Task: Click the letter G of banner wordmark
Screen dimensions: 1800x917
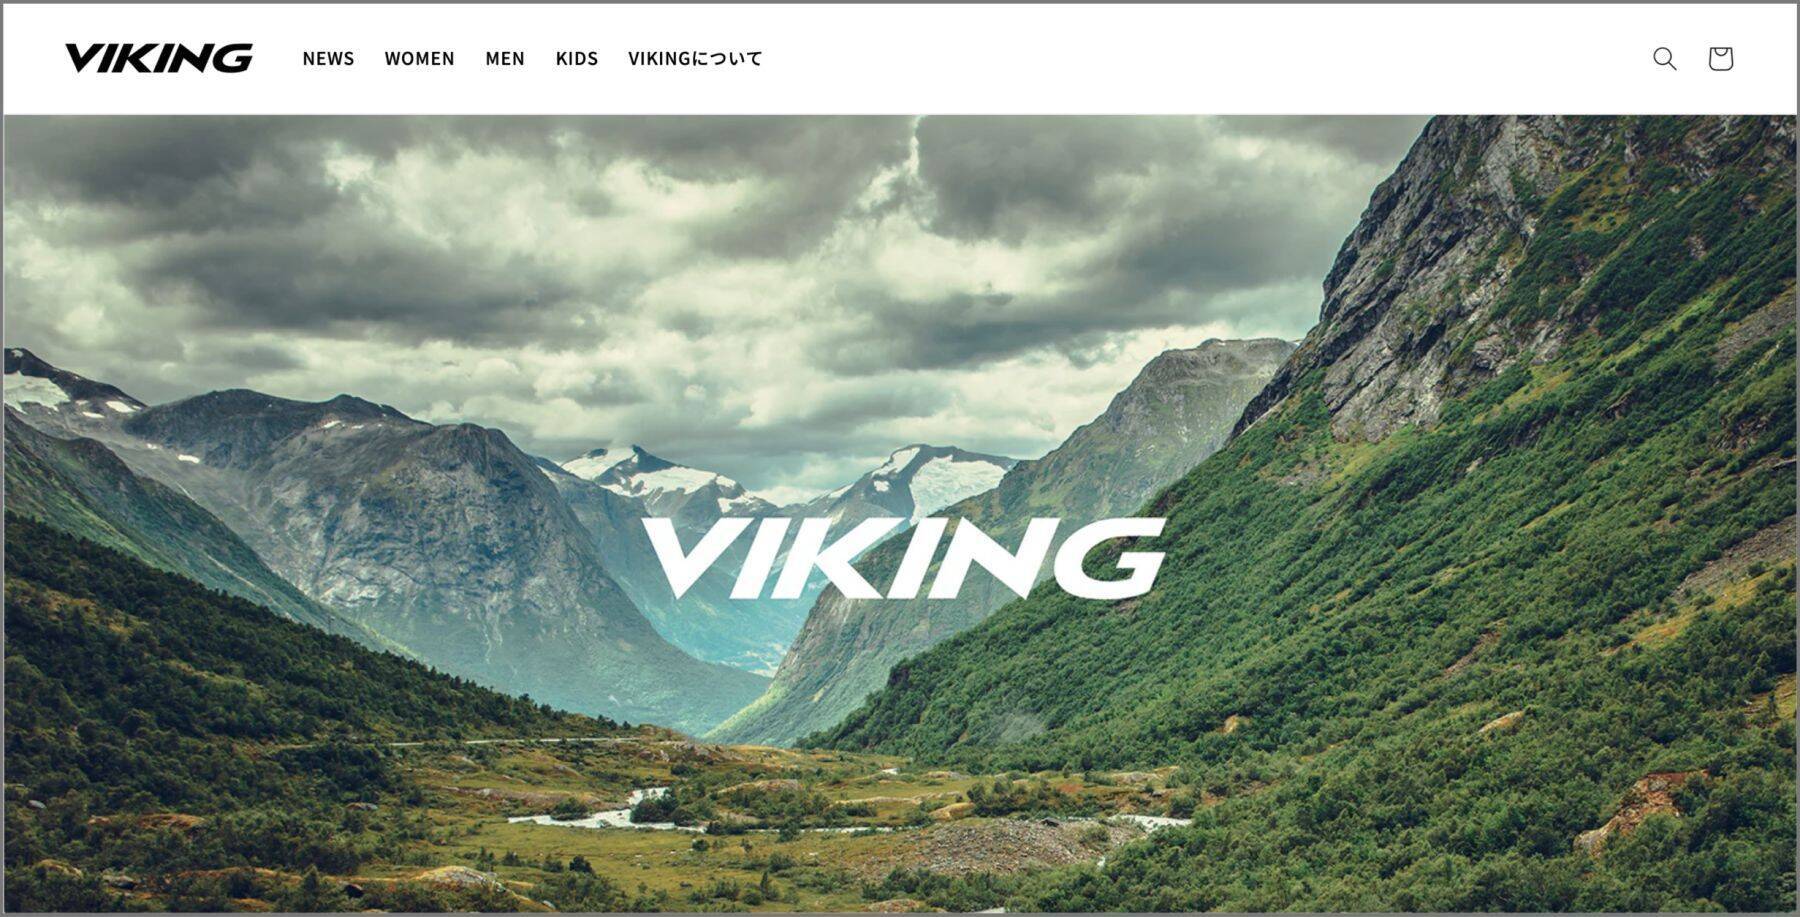Action: [x=1113, y=558]
